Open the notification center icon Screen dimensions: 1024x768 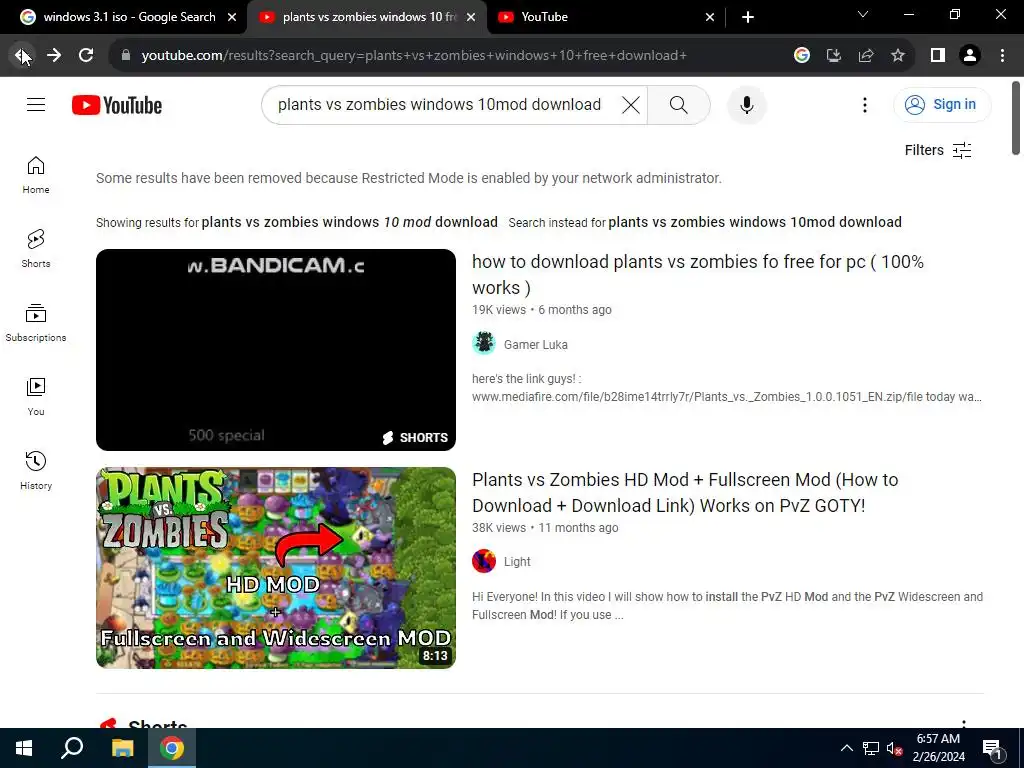992,749
